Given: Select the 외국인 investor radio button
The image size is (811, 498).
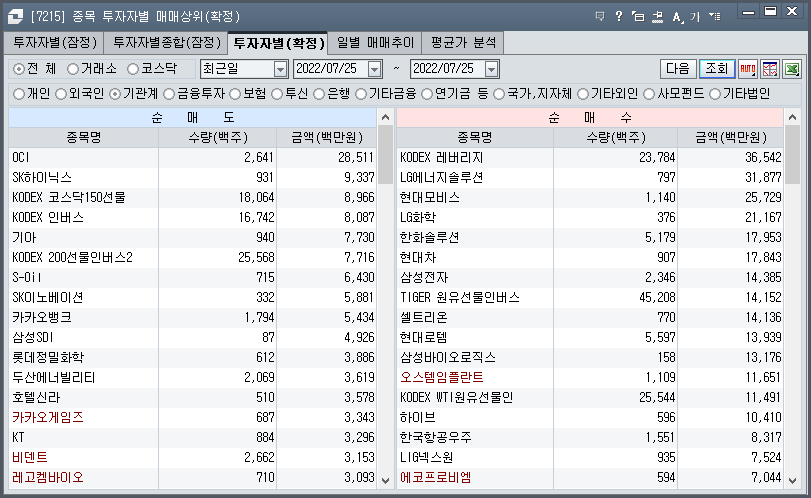Looking at the screenshot, I should click(x=61, y=94).
